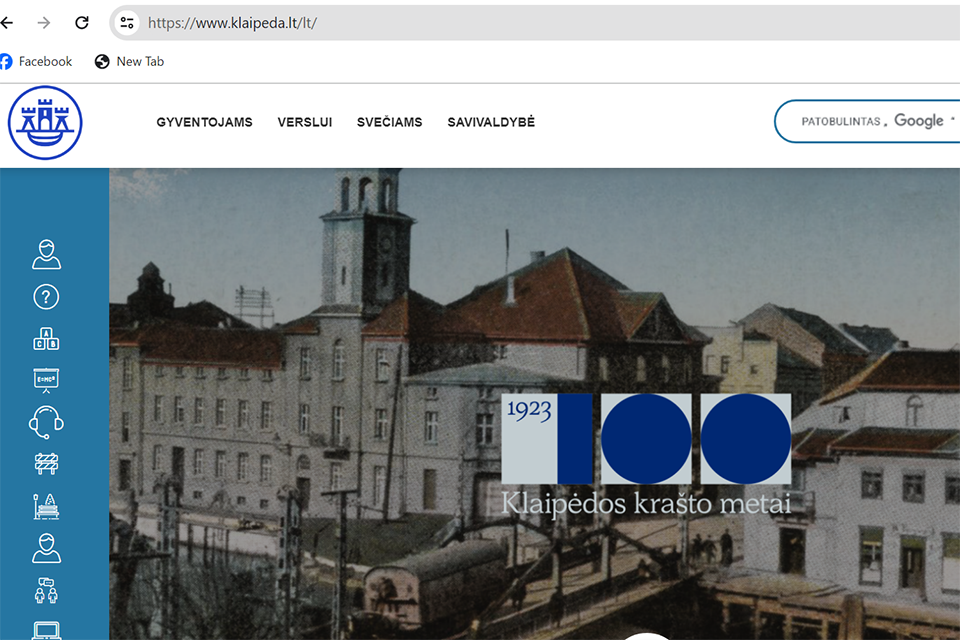Open the question mark help icon in sidebar
This screenshot has height=640, width=960.
46,297
